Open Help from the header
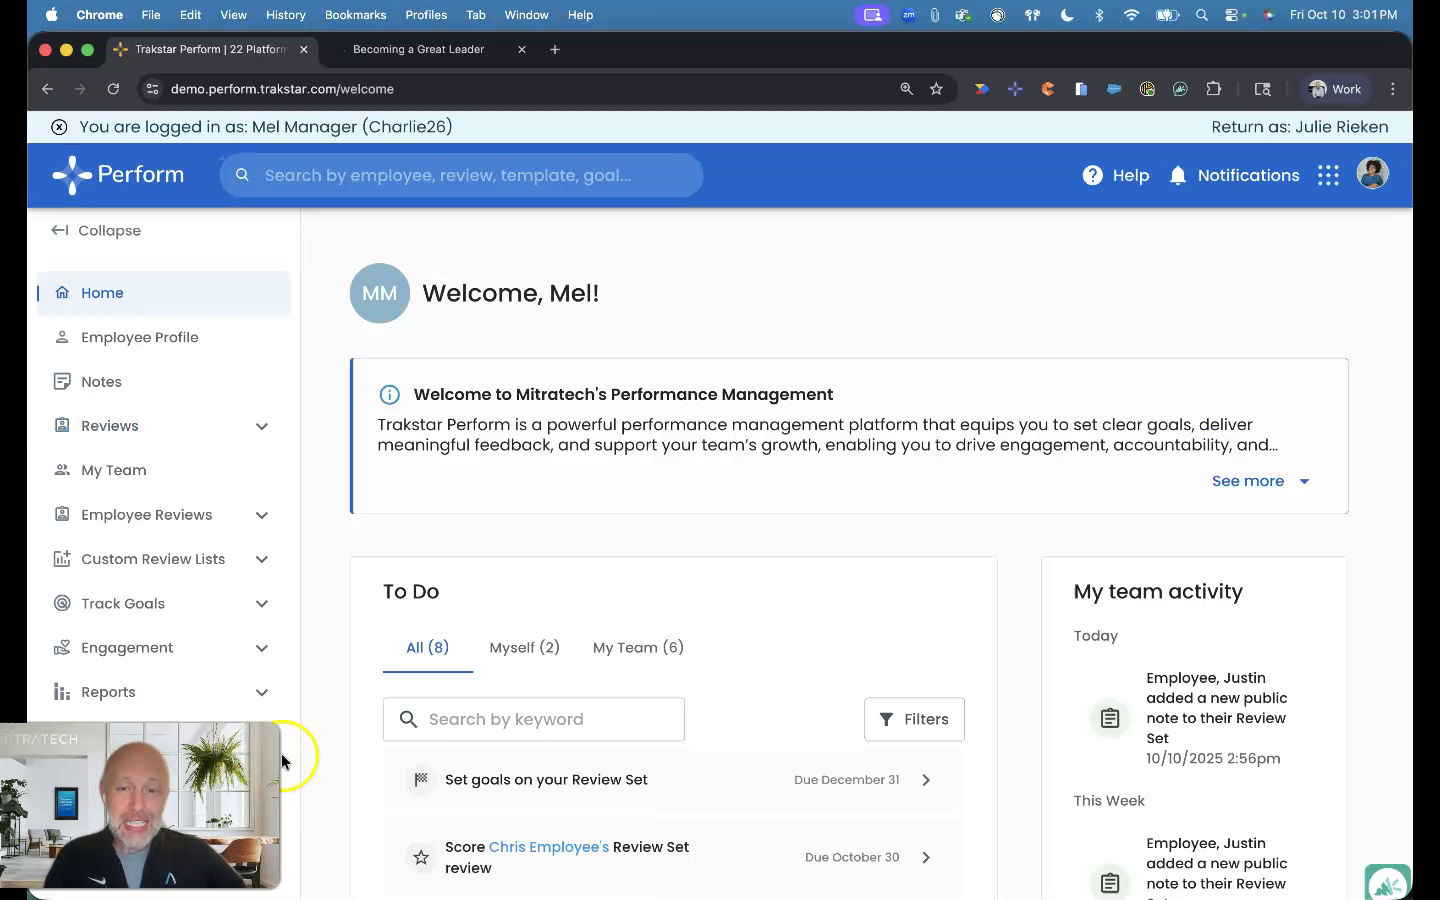Image resolution: width=1440 pixels, height=900 pixels. pyautogui.click(x=1116, y=175)
